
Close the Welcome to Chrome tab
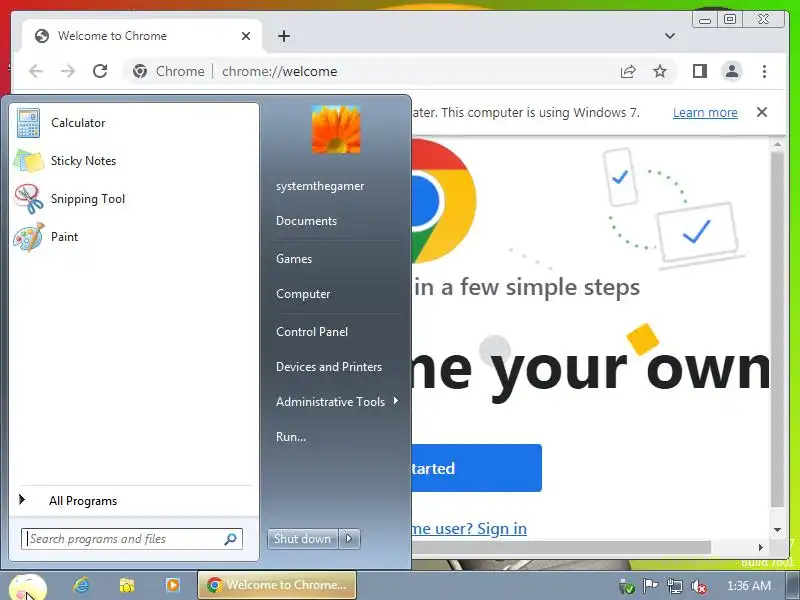246,36
